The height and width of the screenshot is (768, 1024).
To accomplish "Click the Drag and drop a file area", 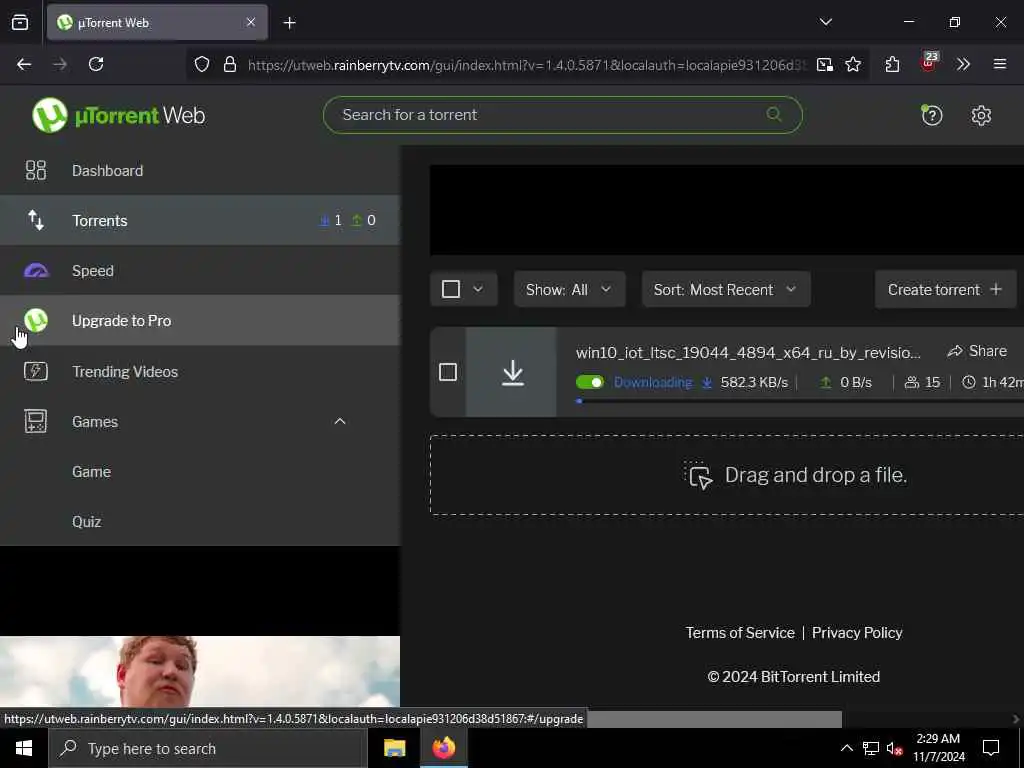I will coord(727,475).
